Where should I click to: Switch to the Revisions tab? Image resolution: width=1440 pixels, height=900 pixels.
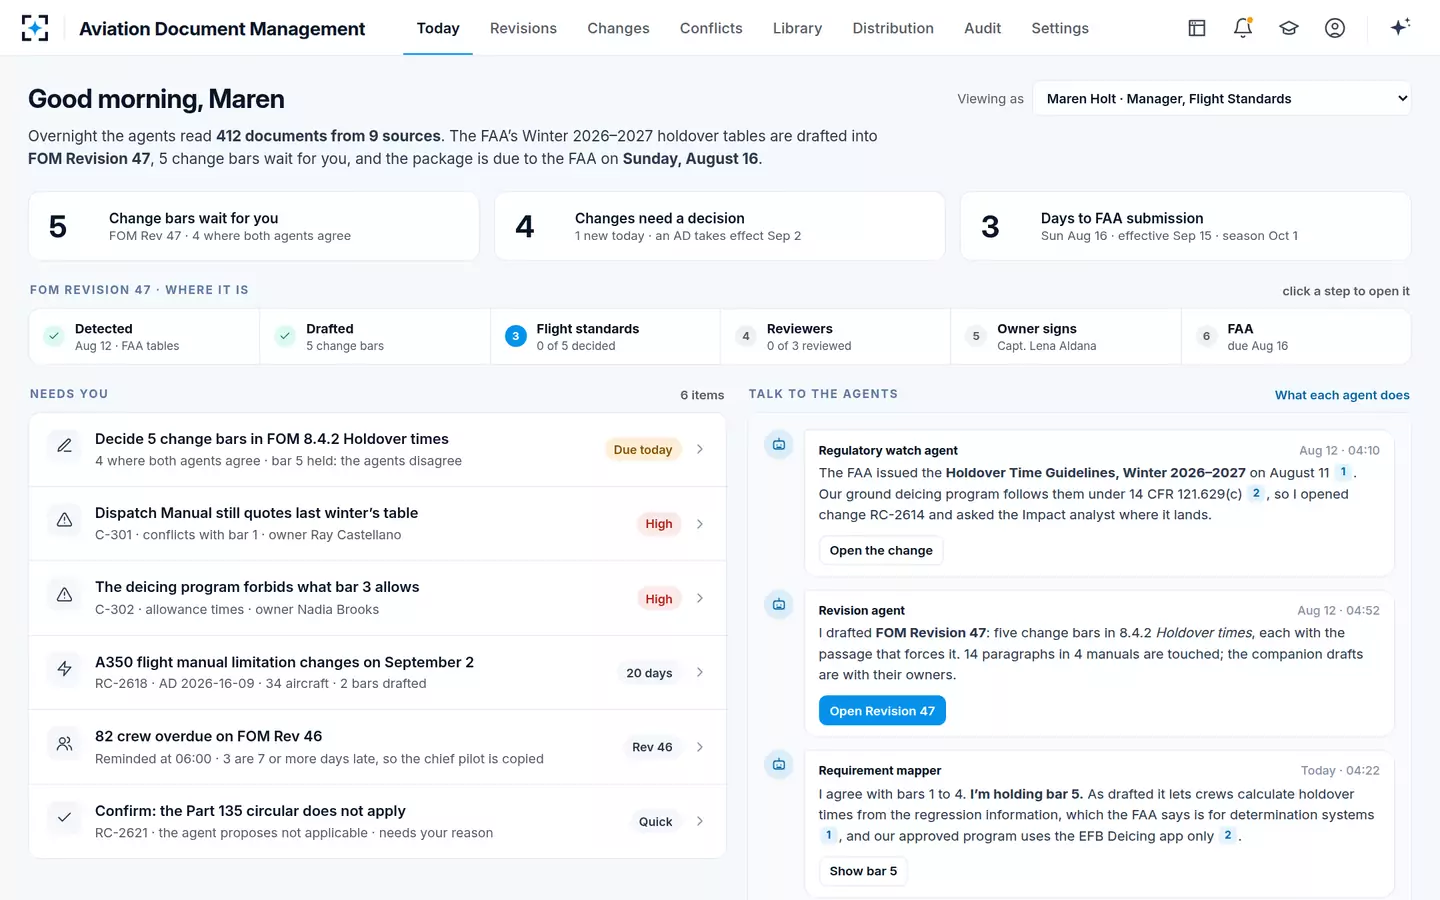click(x=523, y=28)
